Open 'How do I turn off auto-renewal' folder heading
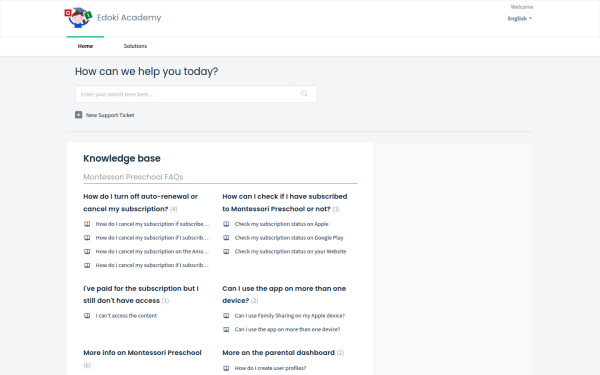The image size is (600, 375). point(140,202)
